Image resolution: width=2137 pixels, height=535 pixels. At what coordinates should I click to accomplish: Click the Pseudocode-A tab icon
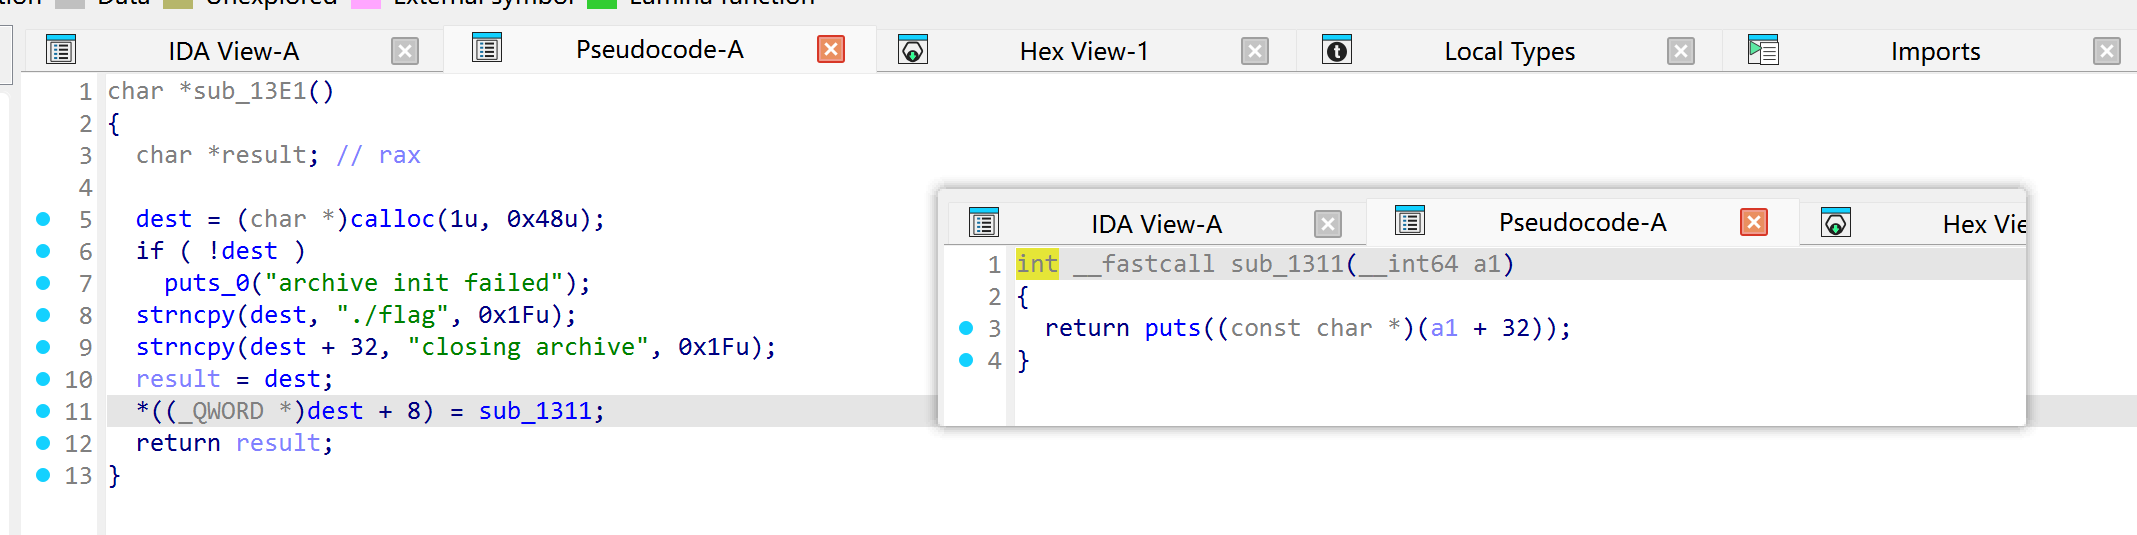coord(487,48)
